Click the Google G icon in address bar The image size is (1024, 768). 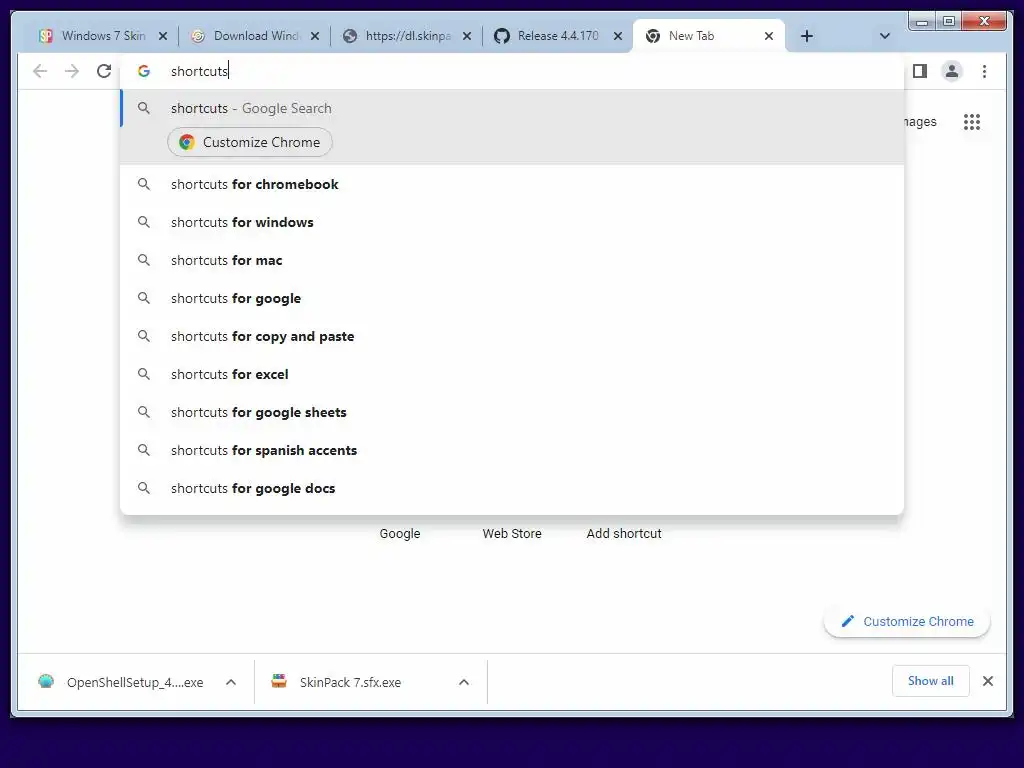pos(144,71)
